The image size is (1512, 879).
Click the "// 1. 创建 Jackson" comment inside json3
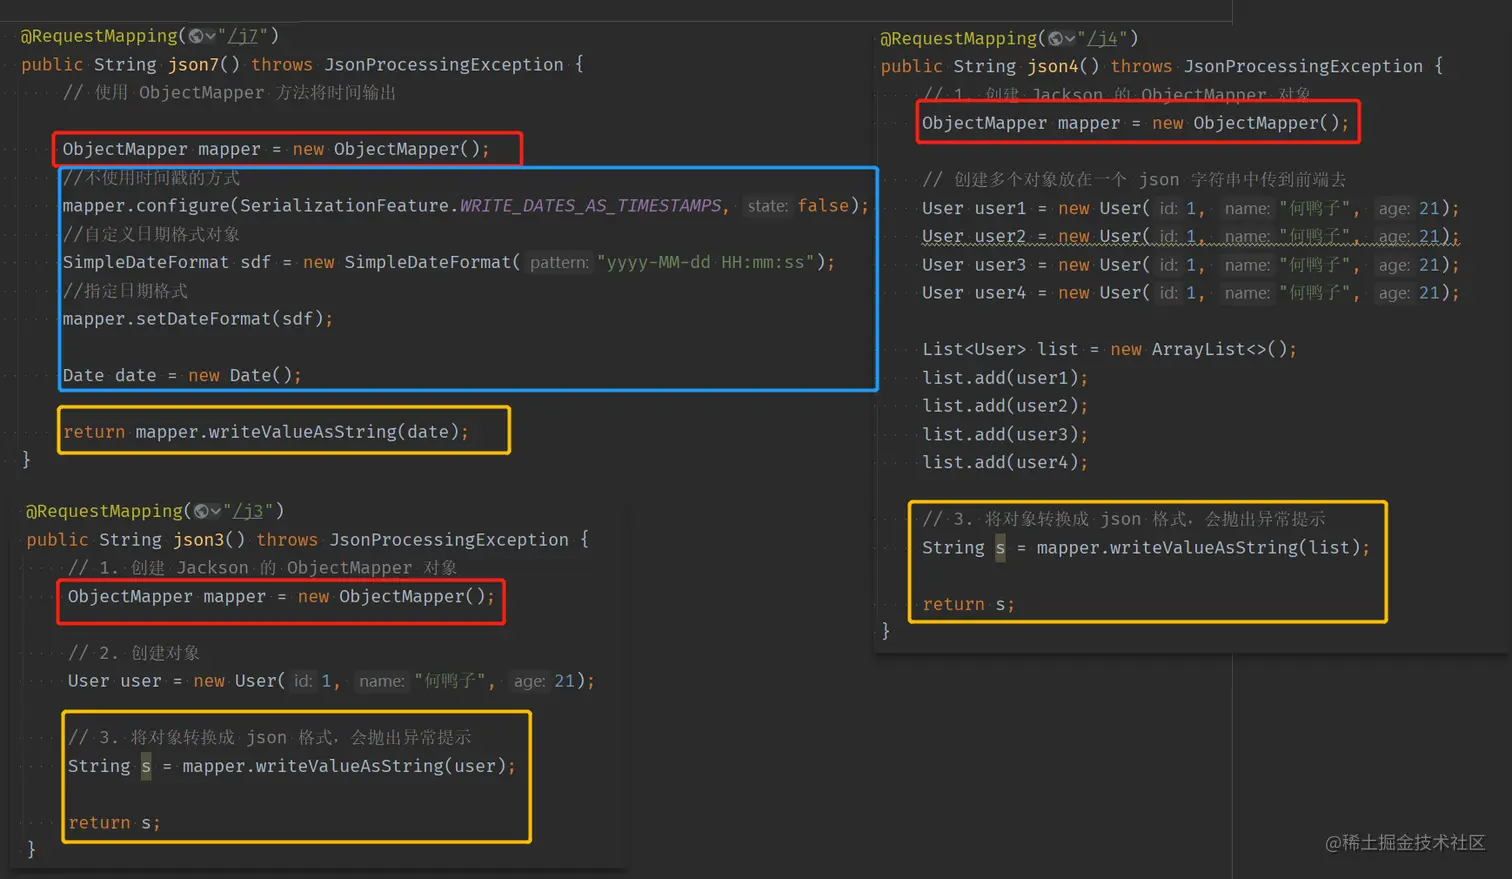262,568
